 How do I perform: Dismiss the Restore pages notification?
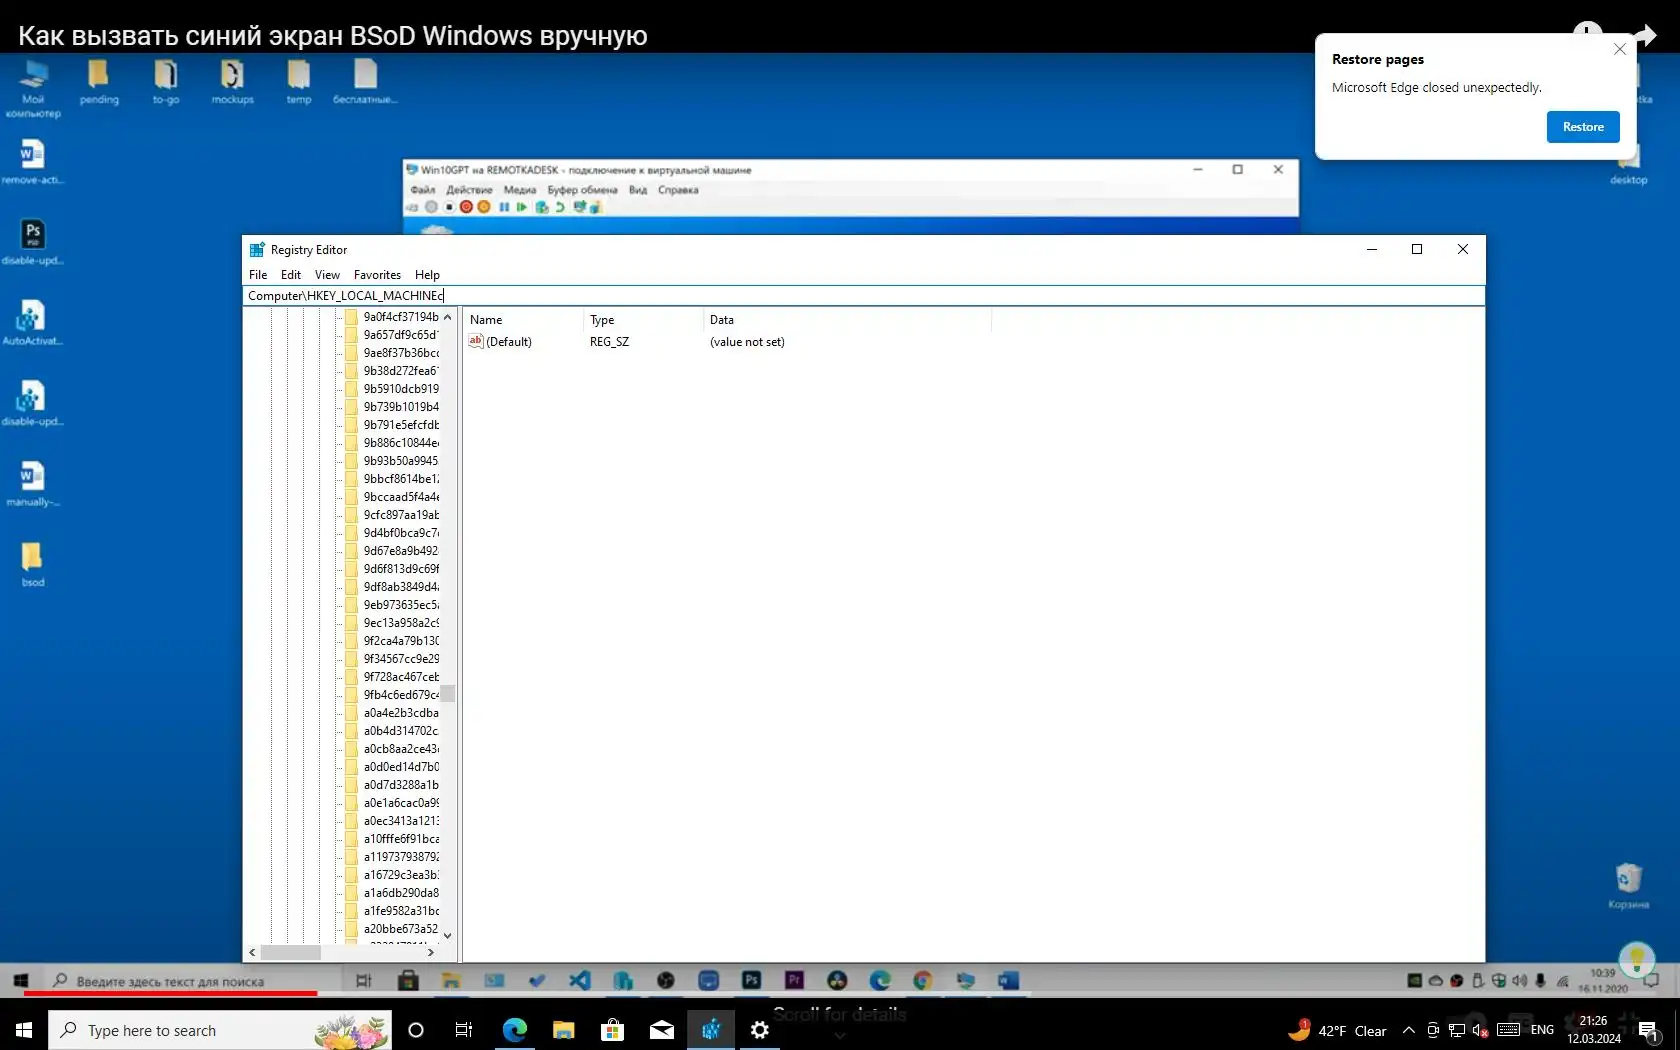(1620, 49)
